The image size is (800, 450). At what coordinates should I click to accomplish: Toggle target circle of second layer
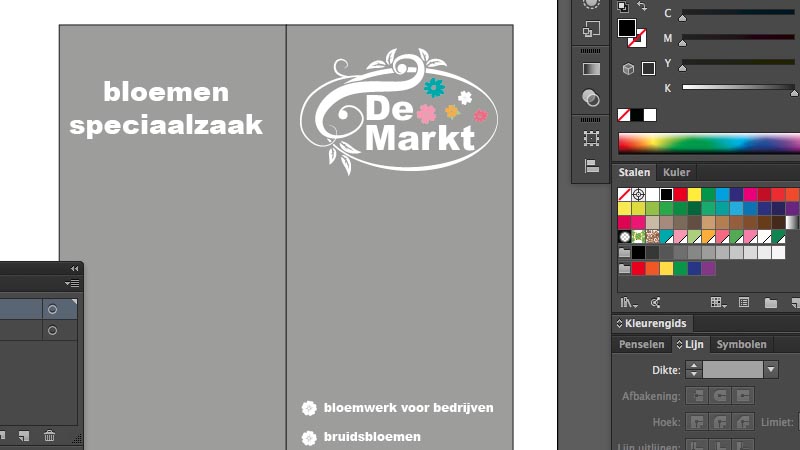[x=52, y=331]
